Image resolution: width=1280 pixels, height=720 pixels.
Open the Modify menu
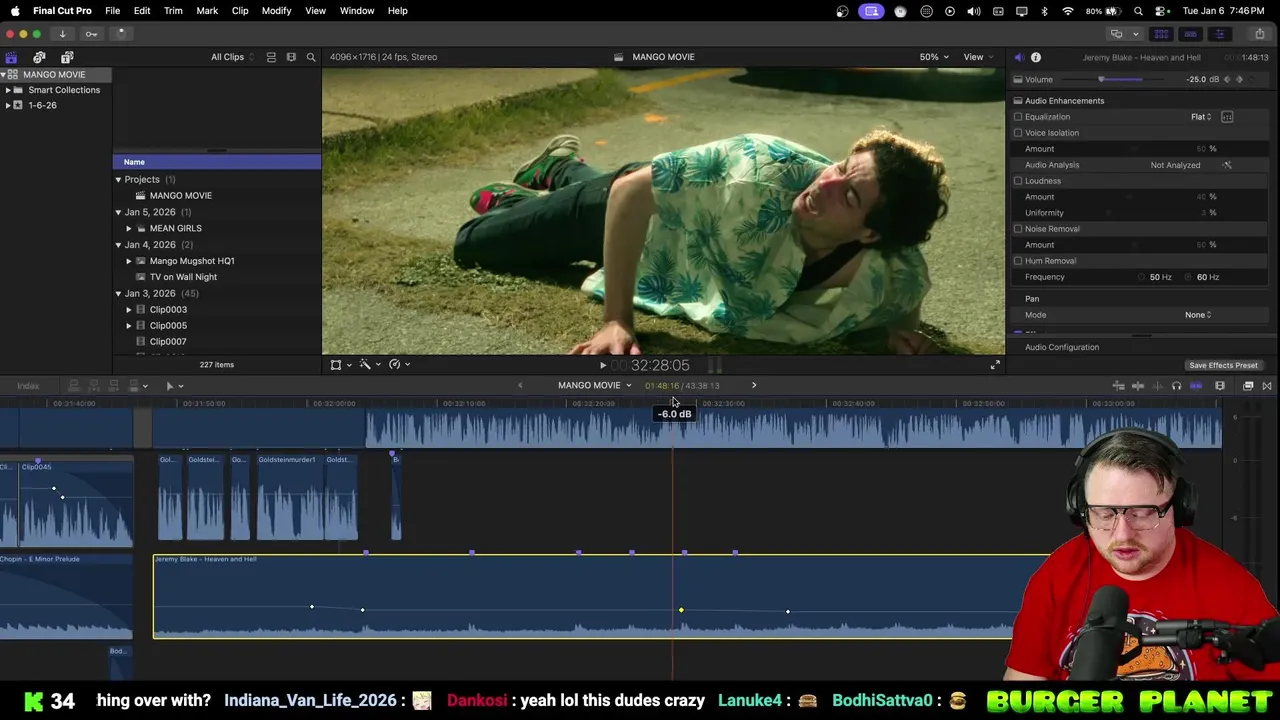276,11
